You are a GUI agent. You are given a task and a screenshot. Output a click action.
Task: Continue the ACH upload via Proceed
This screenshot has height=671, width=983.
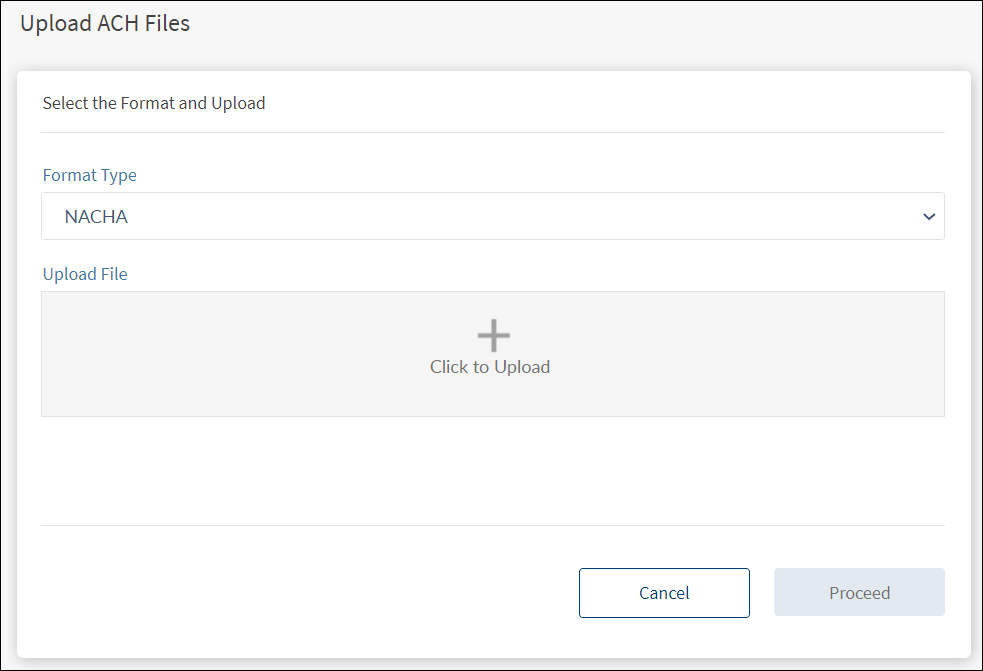click(x=859, y=593)
